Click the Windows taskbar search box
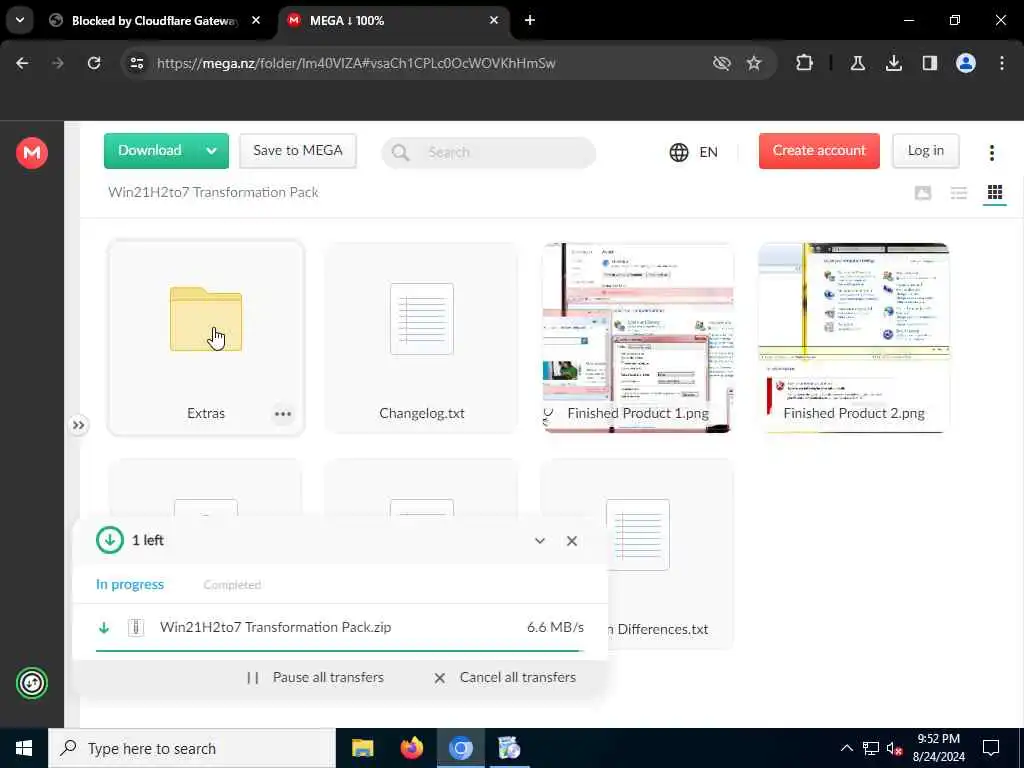Image resolution: width=1024 pixels, height=768 pixels. coord(192,748)
